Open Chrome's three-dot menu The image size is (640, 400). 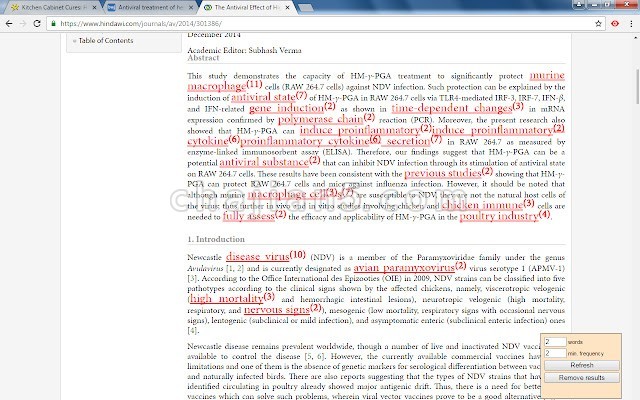coord(631,24)
